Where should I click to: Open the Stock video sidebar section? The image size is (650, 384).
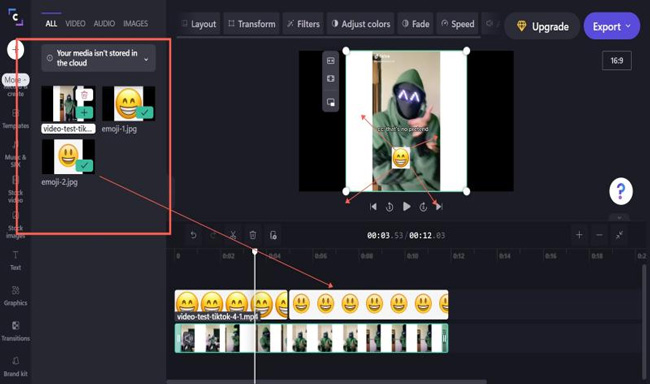click(15, 190)
